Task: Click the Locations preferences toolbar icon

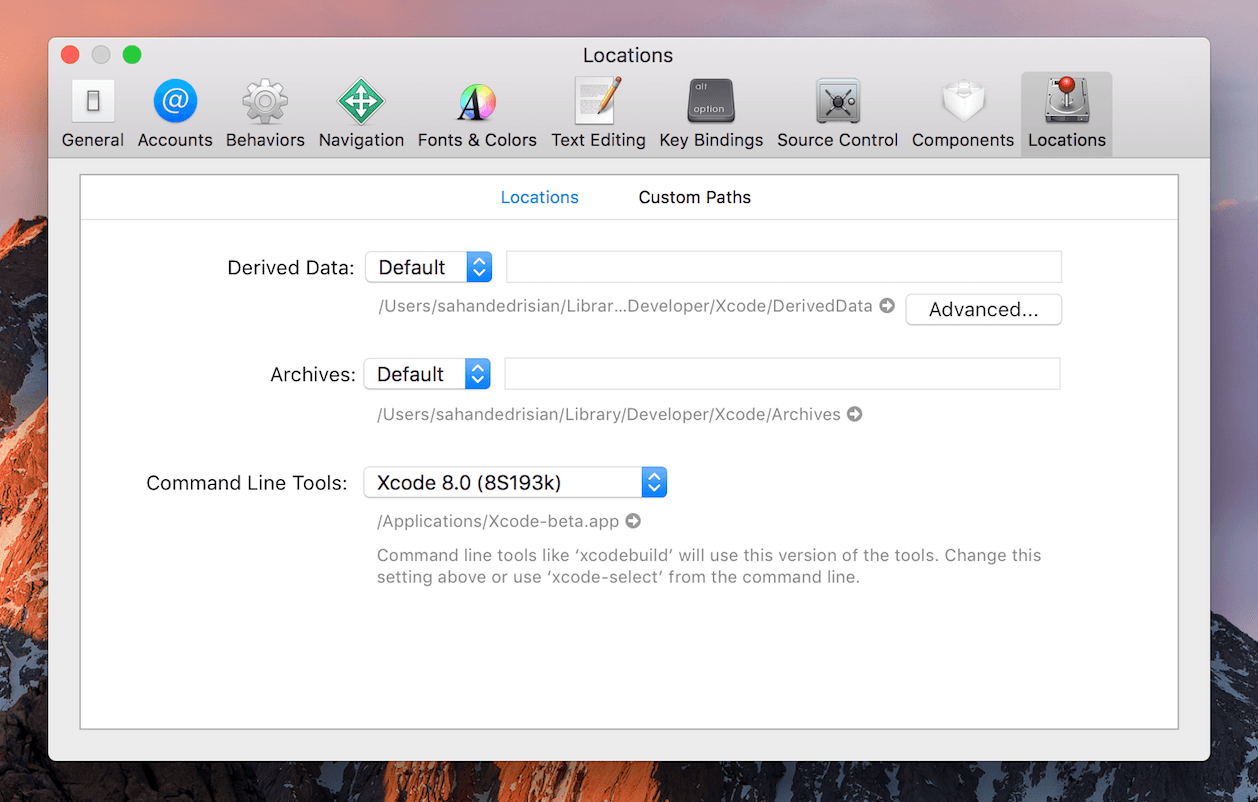Action: coord(1066,110)
